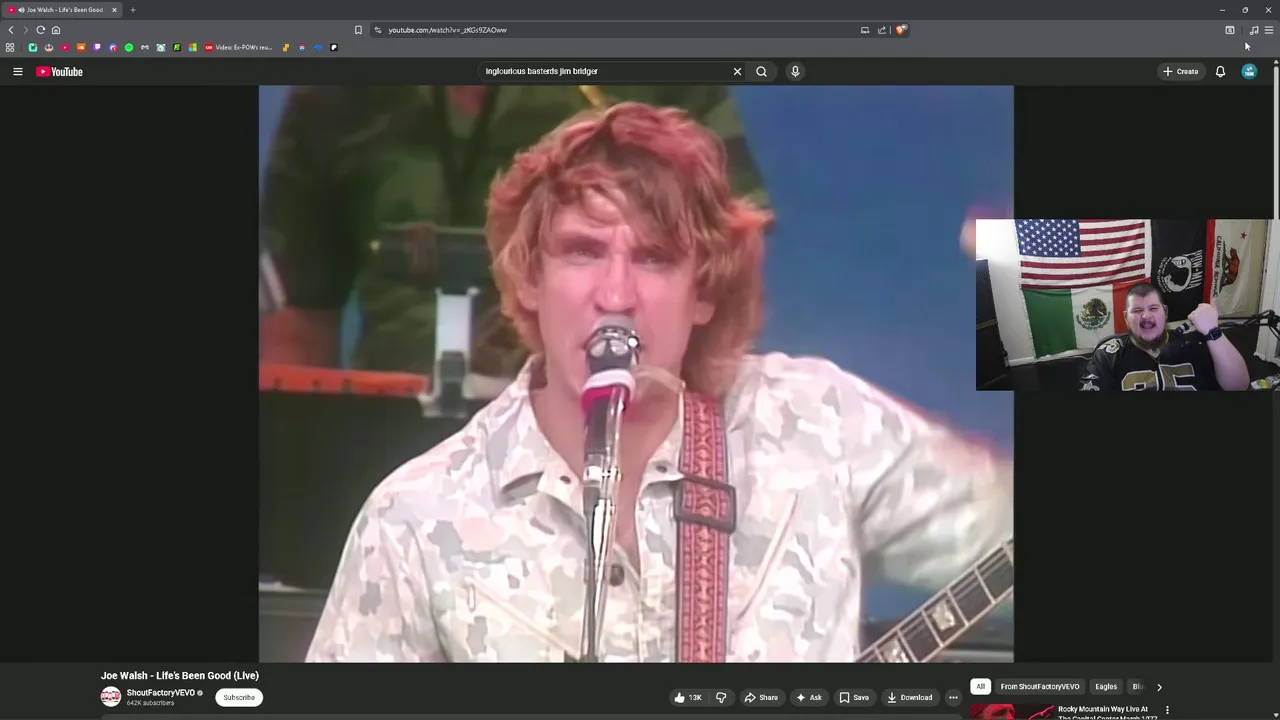This screenshot has height=720, width=1280.
Task: Click the address bar URL
Action: coord(447,30)
